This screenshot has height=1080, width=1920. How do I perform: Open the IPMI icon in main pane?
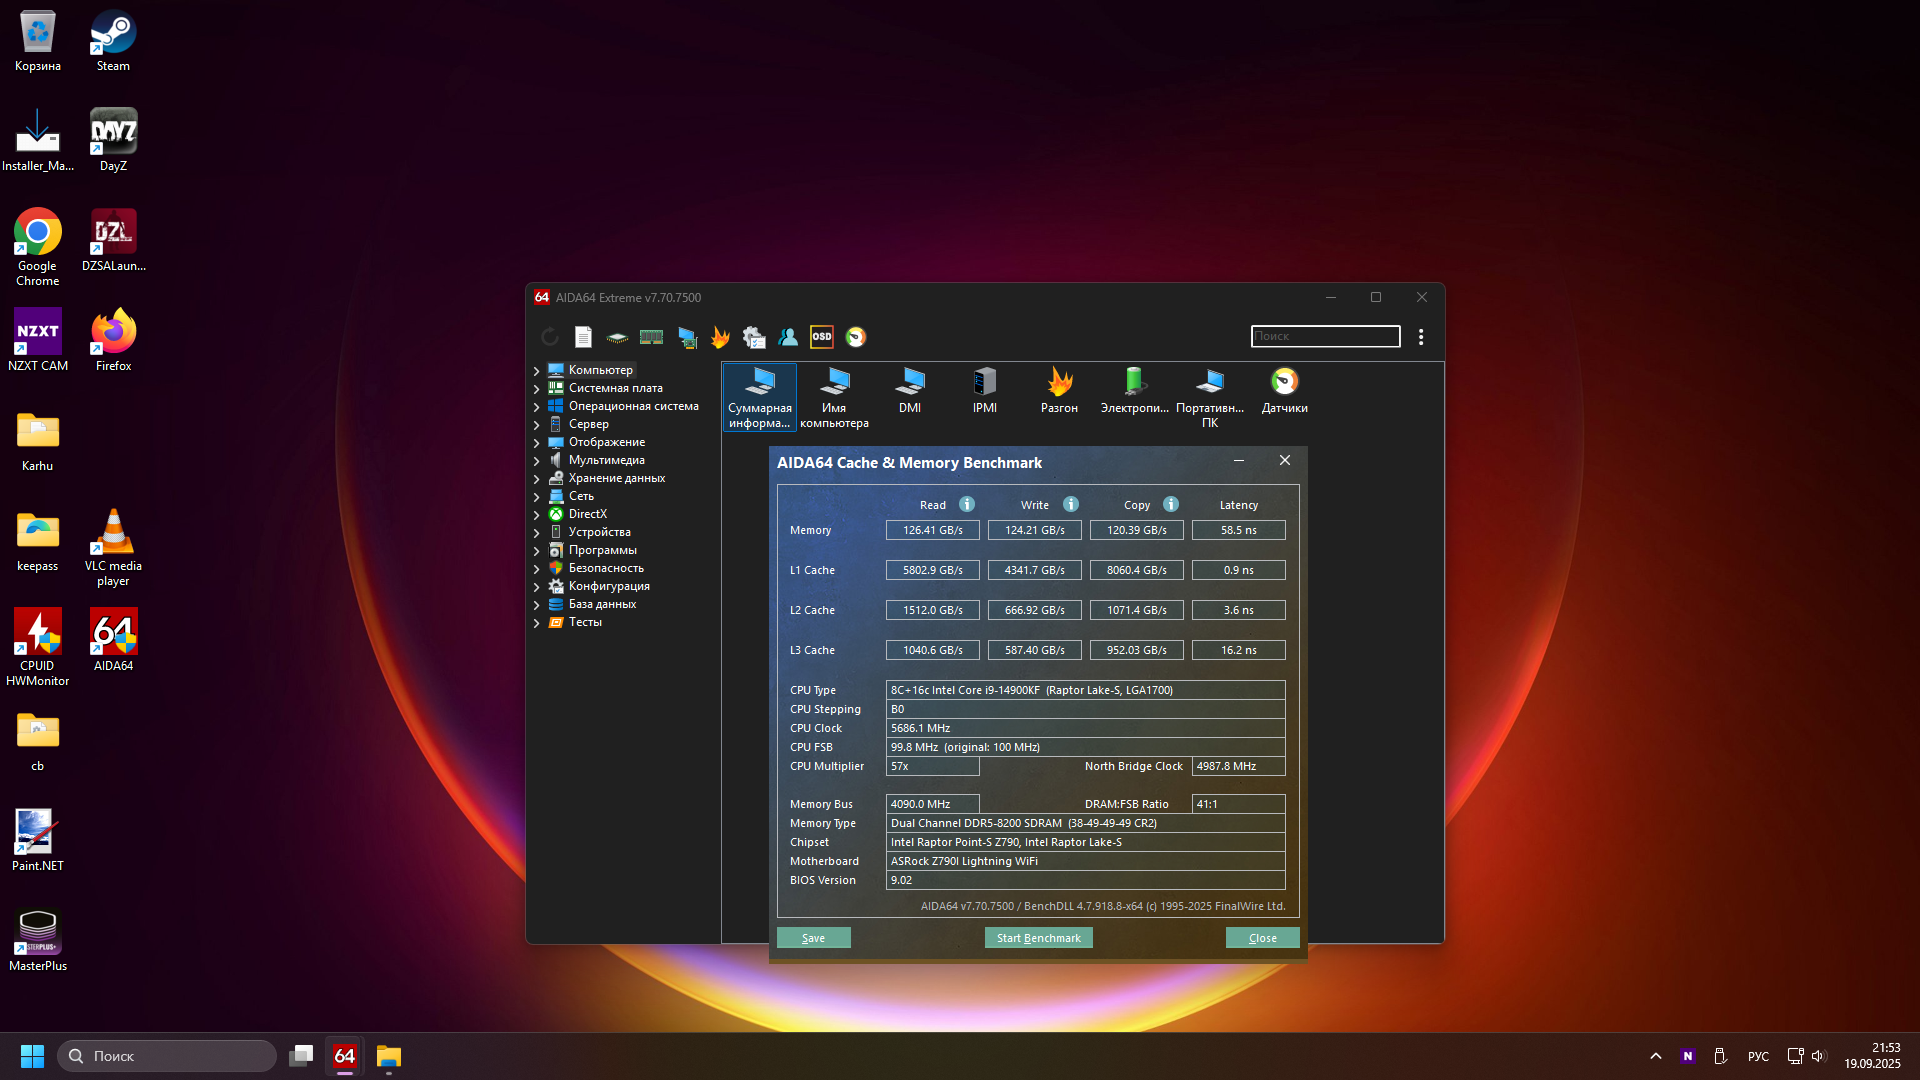coord(984,390)
